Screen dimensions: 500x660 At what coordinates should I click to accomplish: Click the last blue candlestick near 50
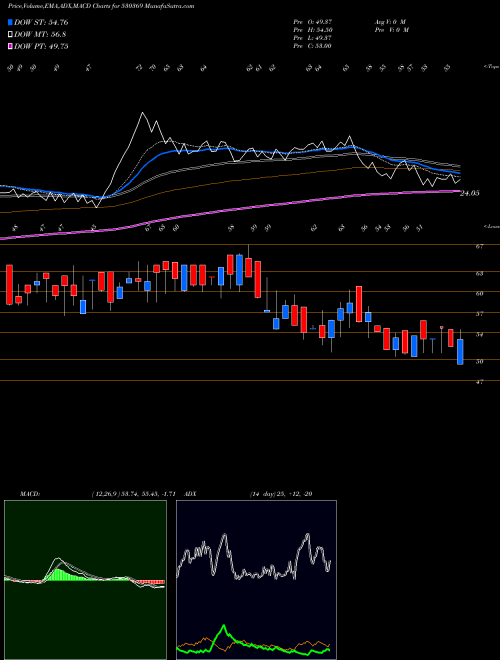point(460,352)
